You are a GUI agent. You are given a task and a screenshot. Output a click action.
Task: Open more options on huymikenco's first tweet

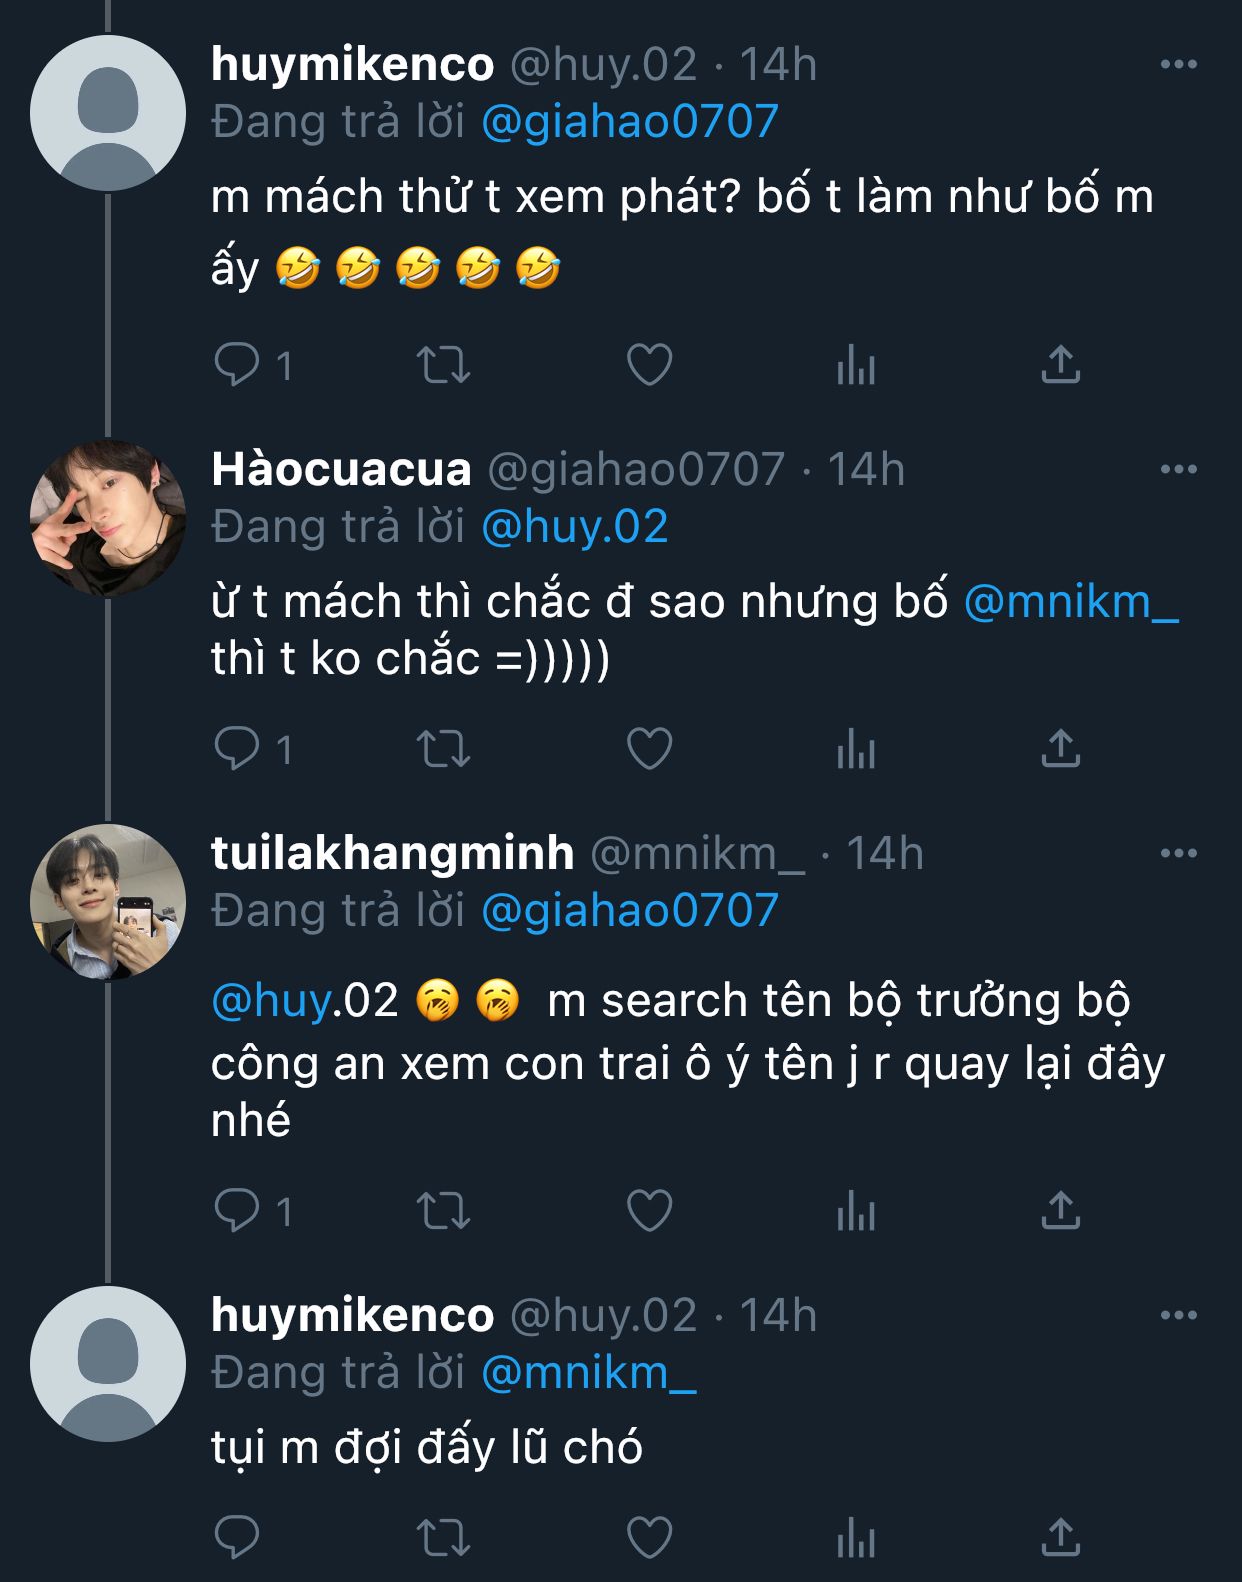pos(1178,65)
